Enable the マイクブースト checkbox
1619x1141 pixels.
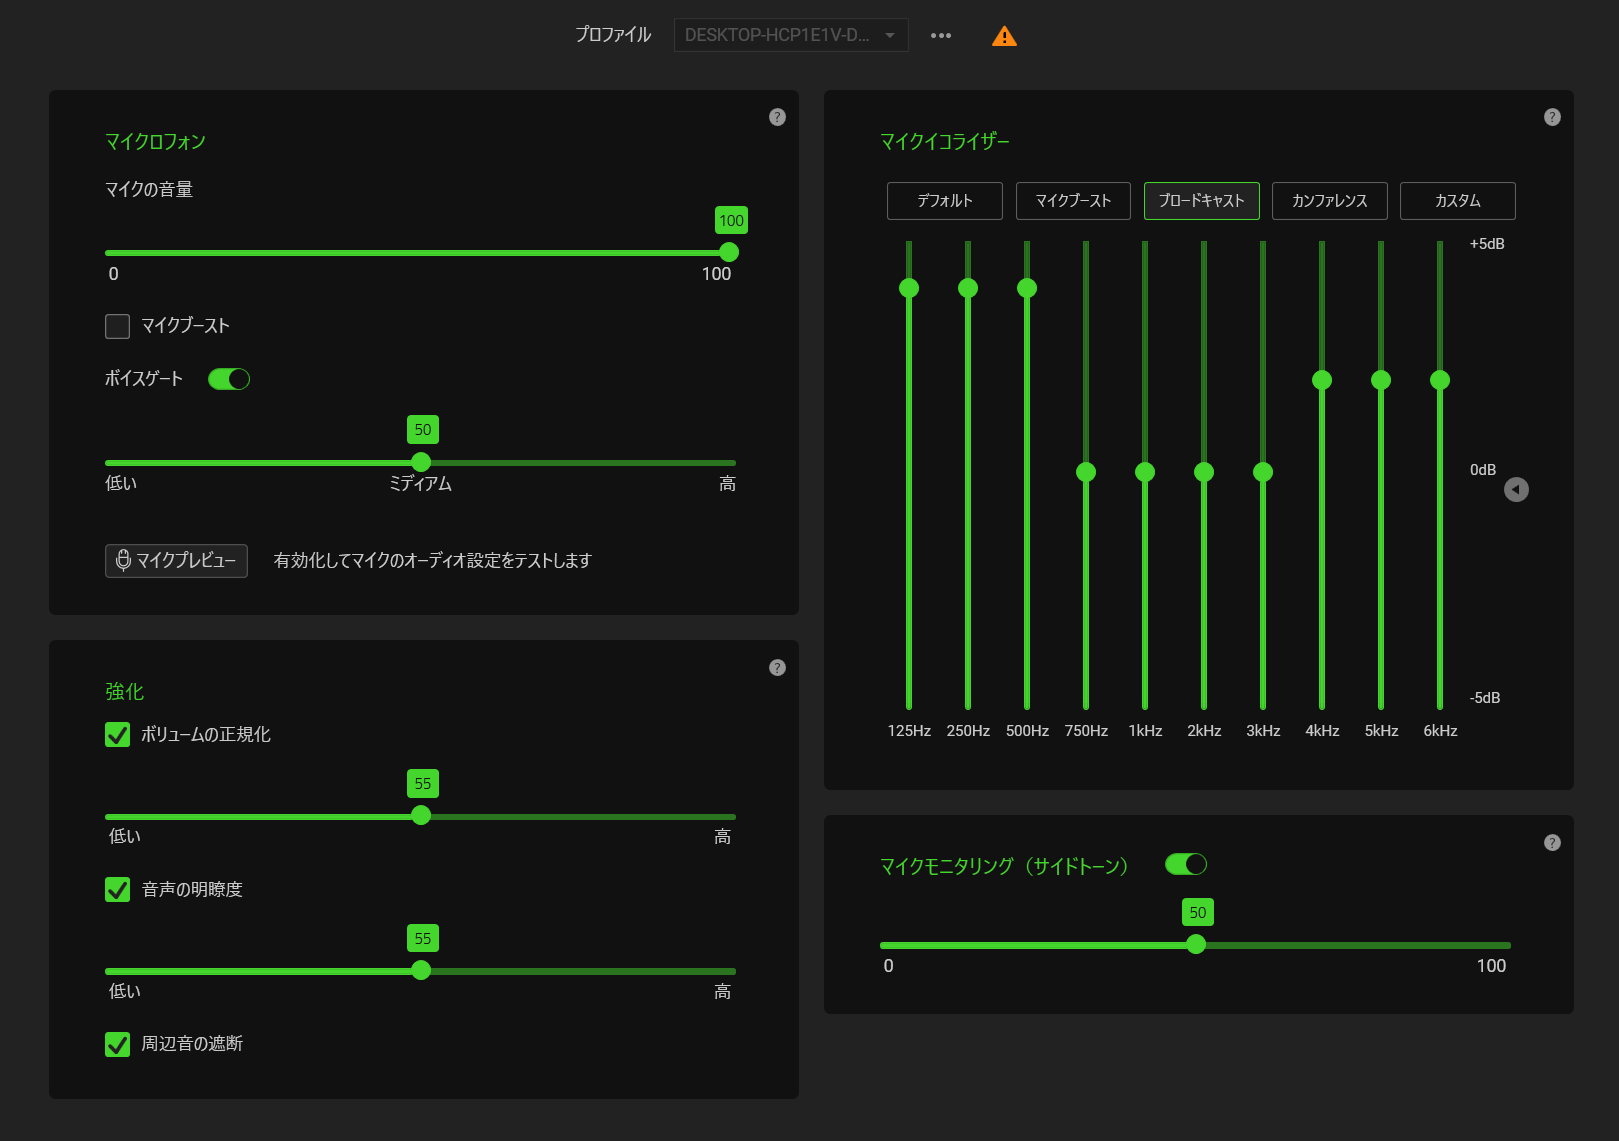(x=117, y=326)
